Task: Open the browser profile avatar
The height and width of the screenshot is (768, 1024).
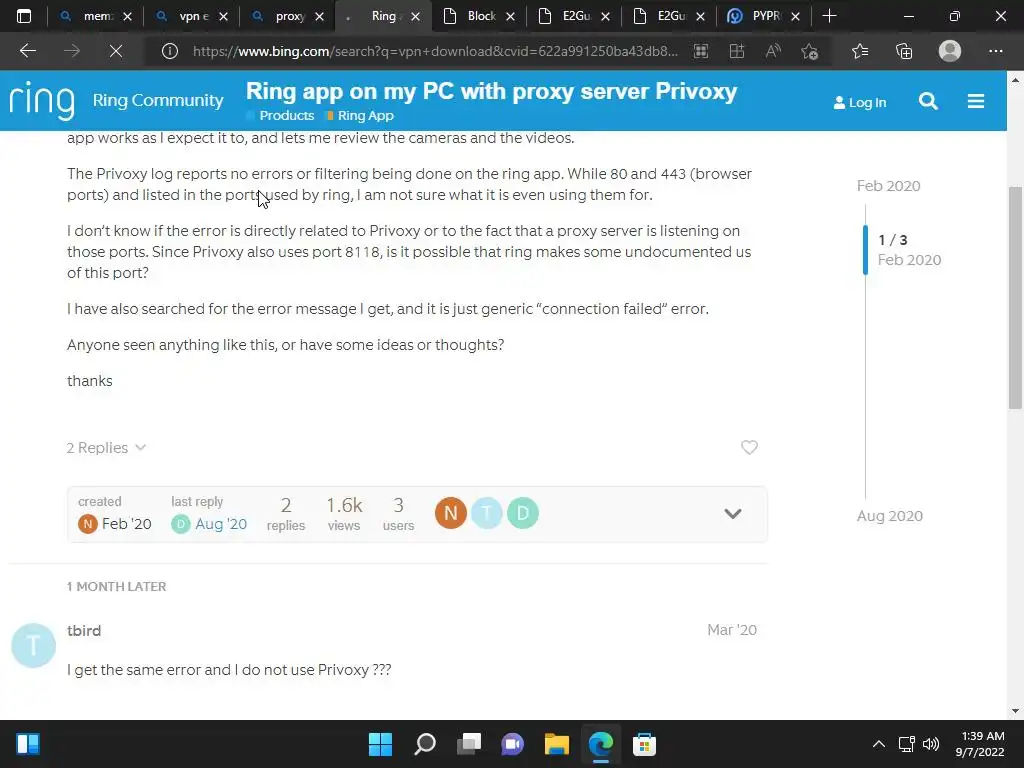Action: click(x=950, y=51)
